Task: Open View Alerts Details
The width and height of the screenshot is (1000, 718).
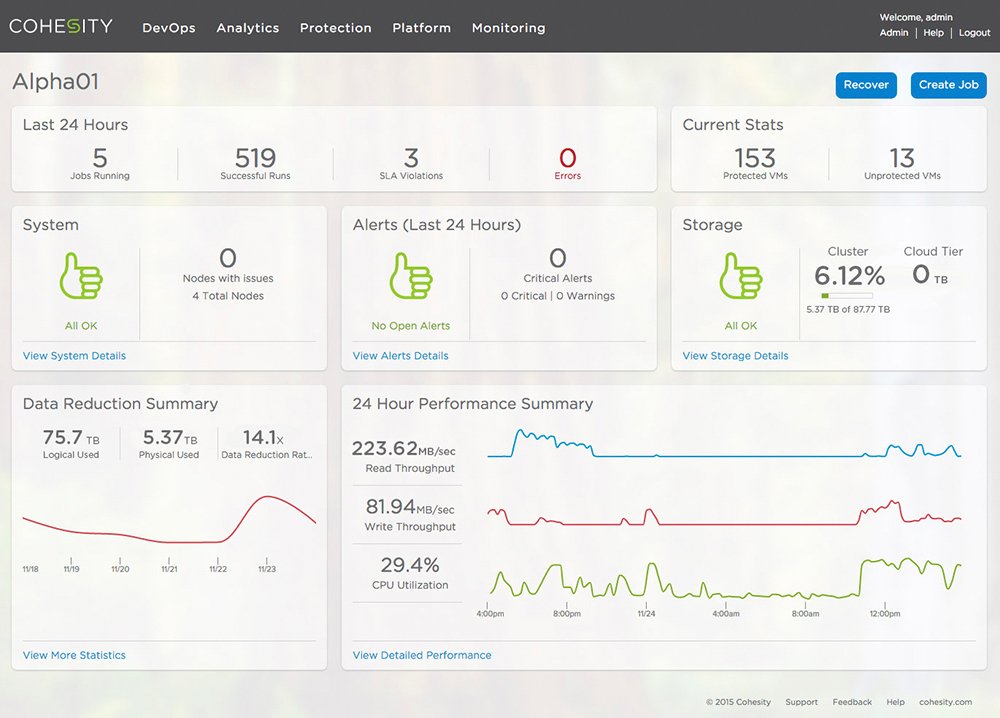Action: point(402,355)
